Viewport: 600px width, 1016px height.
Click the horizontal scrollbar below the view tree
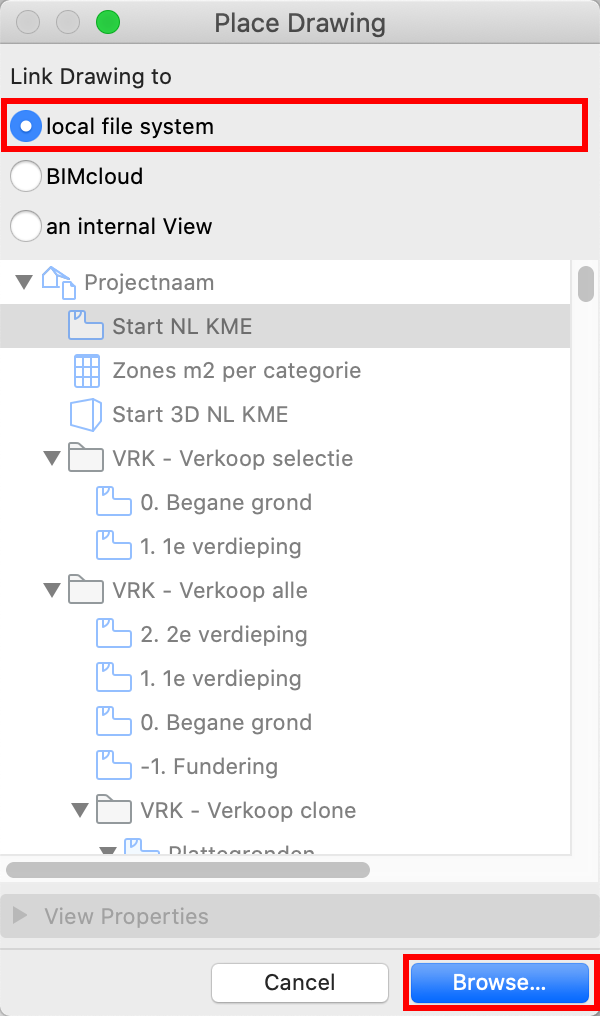point(188,870)
